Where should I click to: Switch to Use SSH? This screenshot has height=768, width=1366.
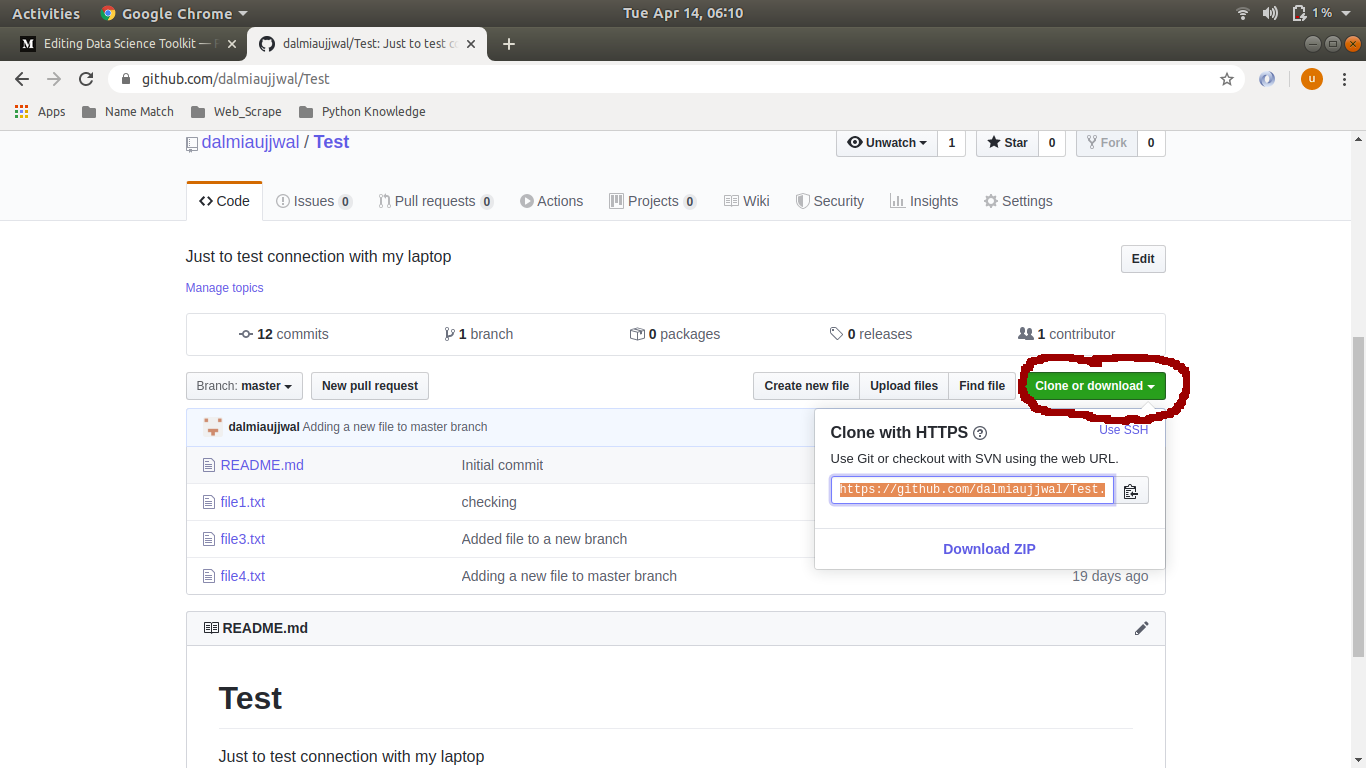tap(1124, 430)
